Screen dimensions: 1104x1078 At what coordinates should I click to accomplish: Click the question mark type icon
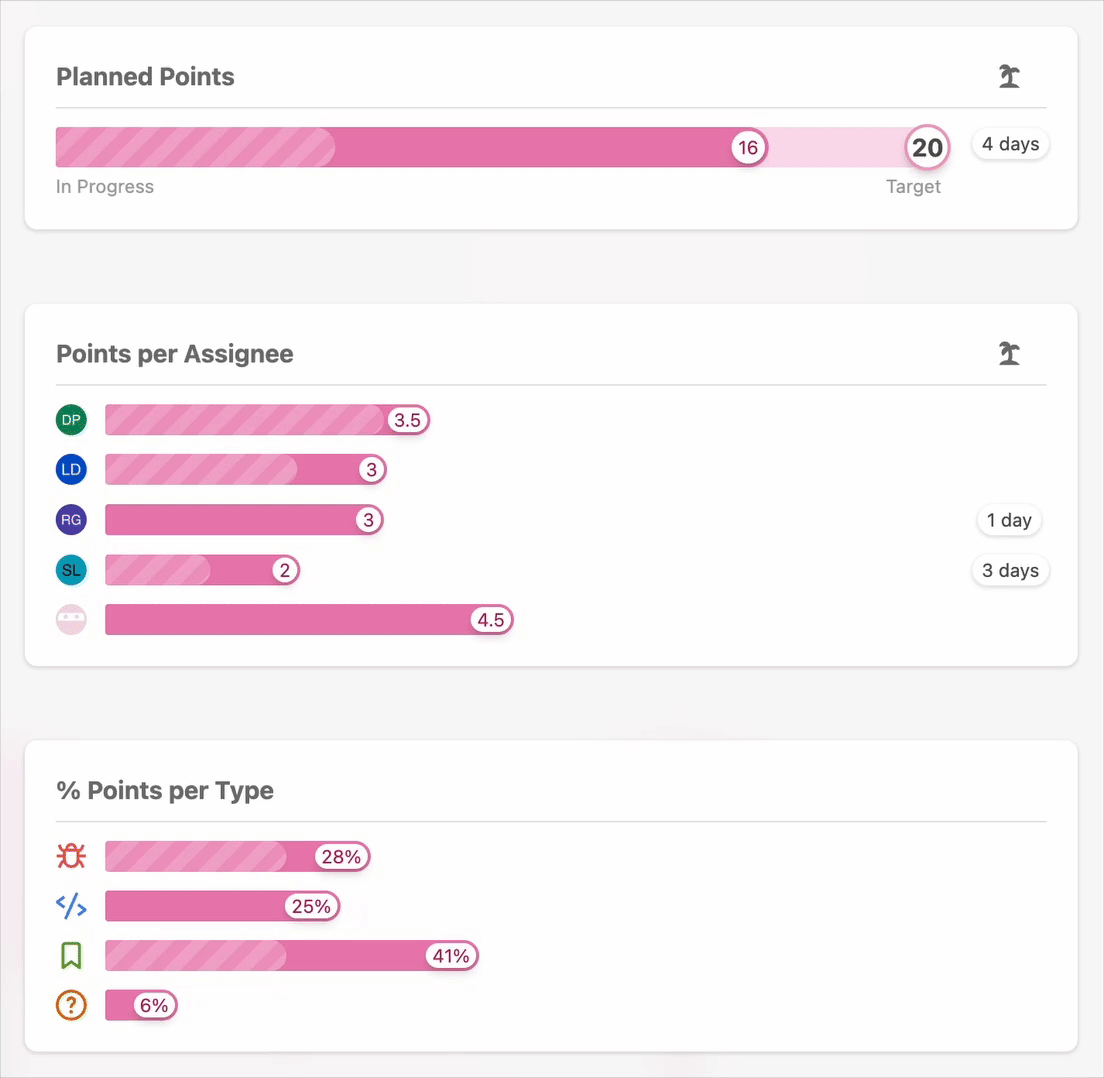click(71, 1005)
